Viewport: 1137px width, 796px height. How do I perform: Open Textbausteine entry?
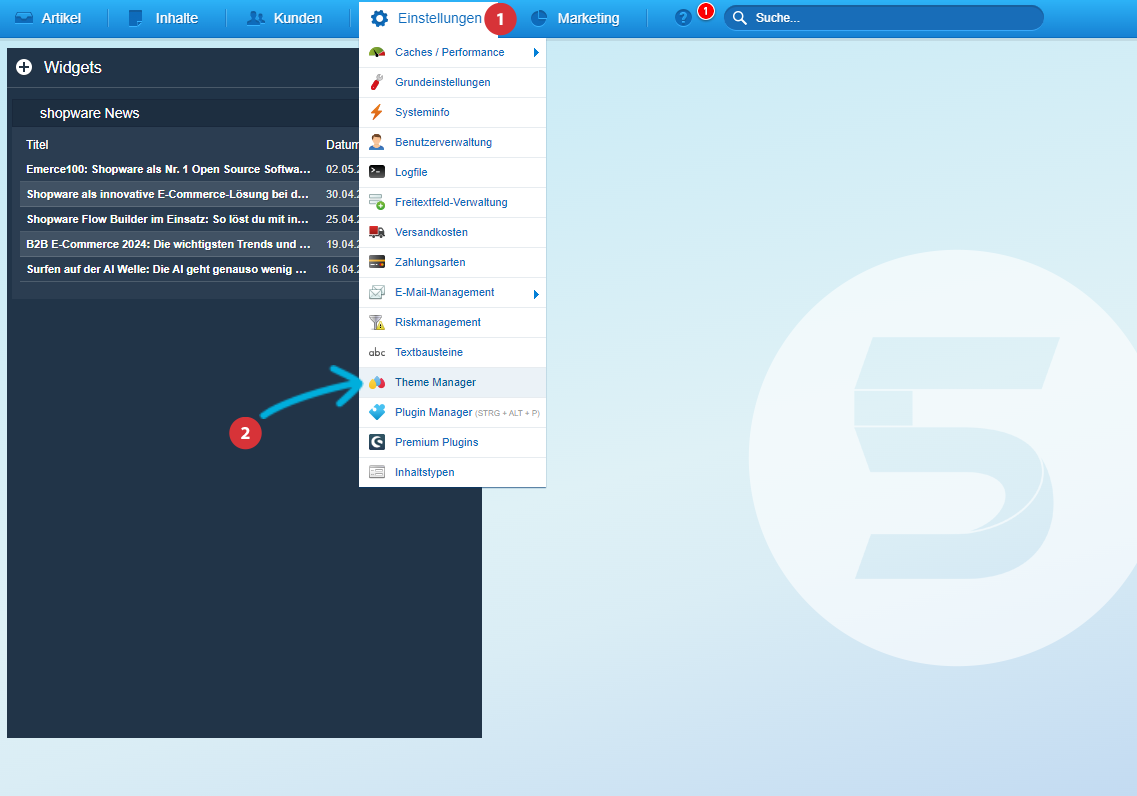tap(452, 352)
